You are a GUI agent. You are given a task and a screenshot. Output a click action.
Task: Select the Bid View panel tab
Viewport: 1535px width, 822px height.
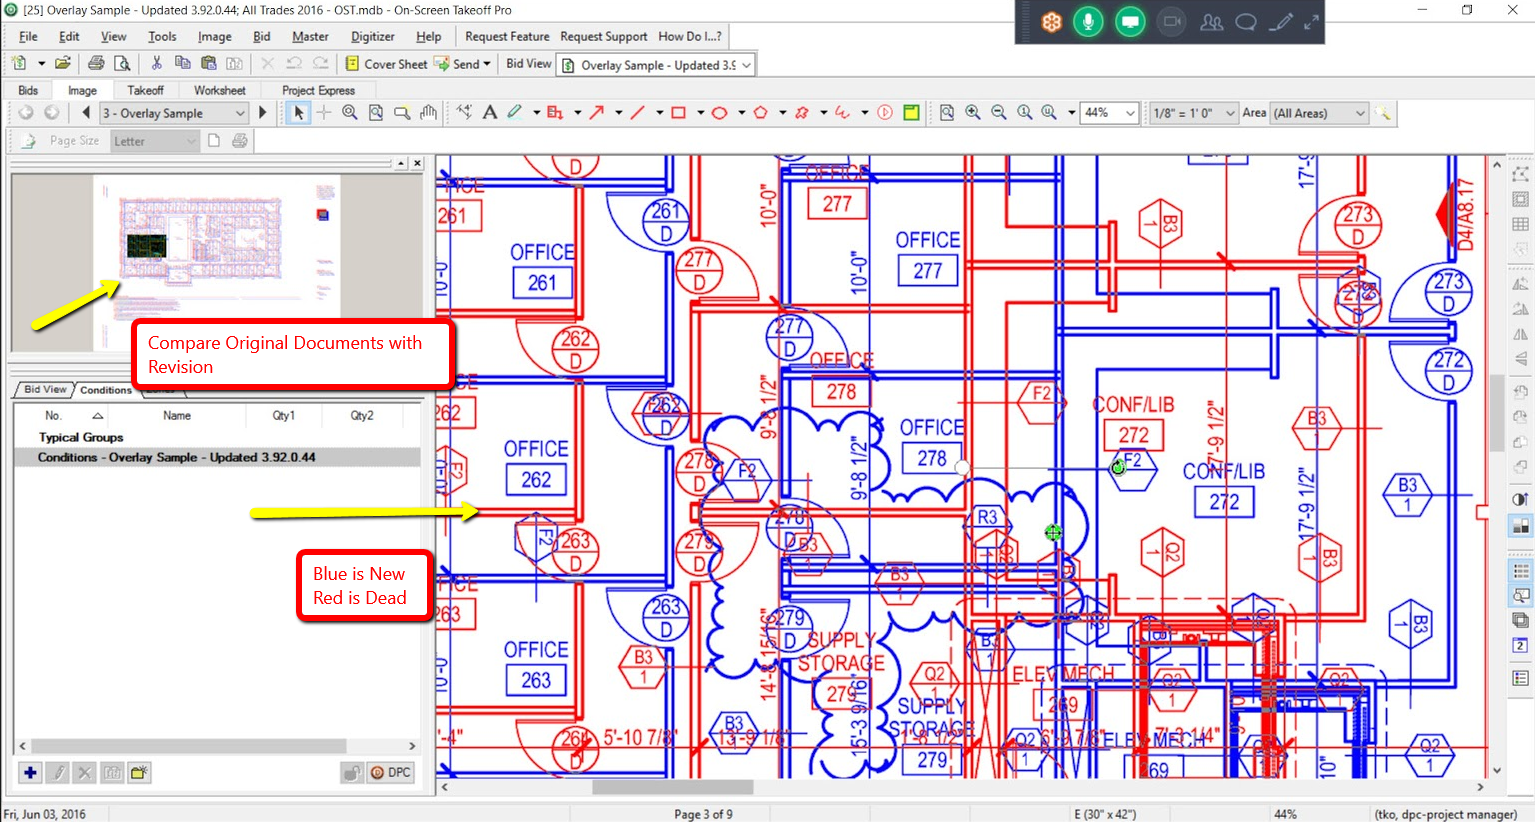pyautogui.click(x=45, y=389)
